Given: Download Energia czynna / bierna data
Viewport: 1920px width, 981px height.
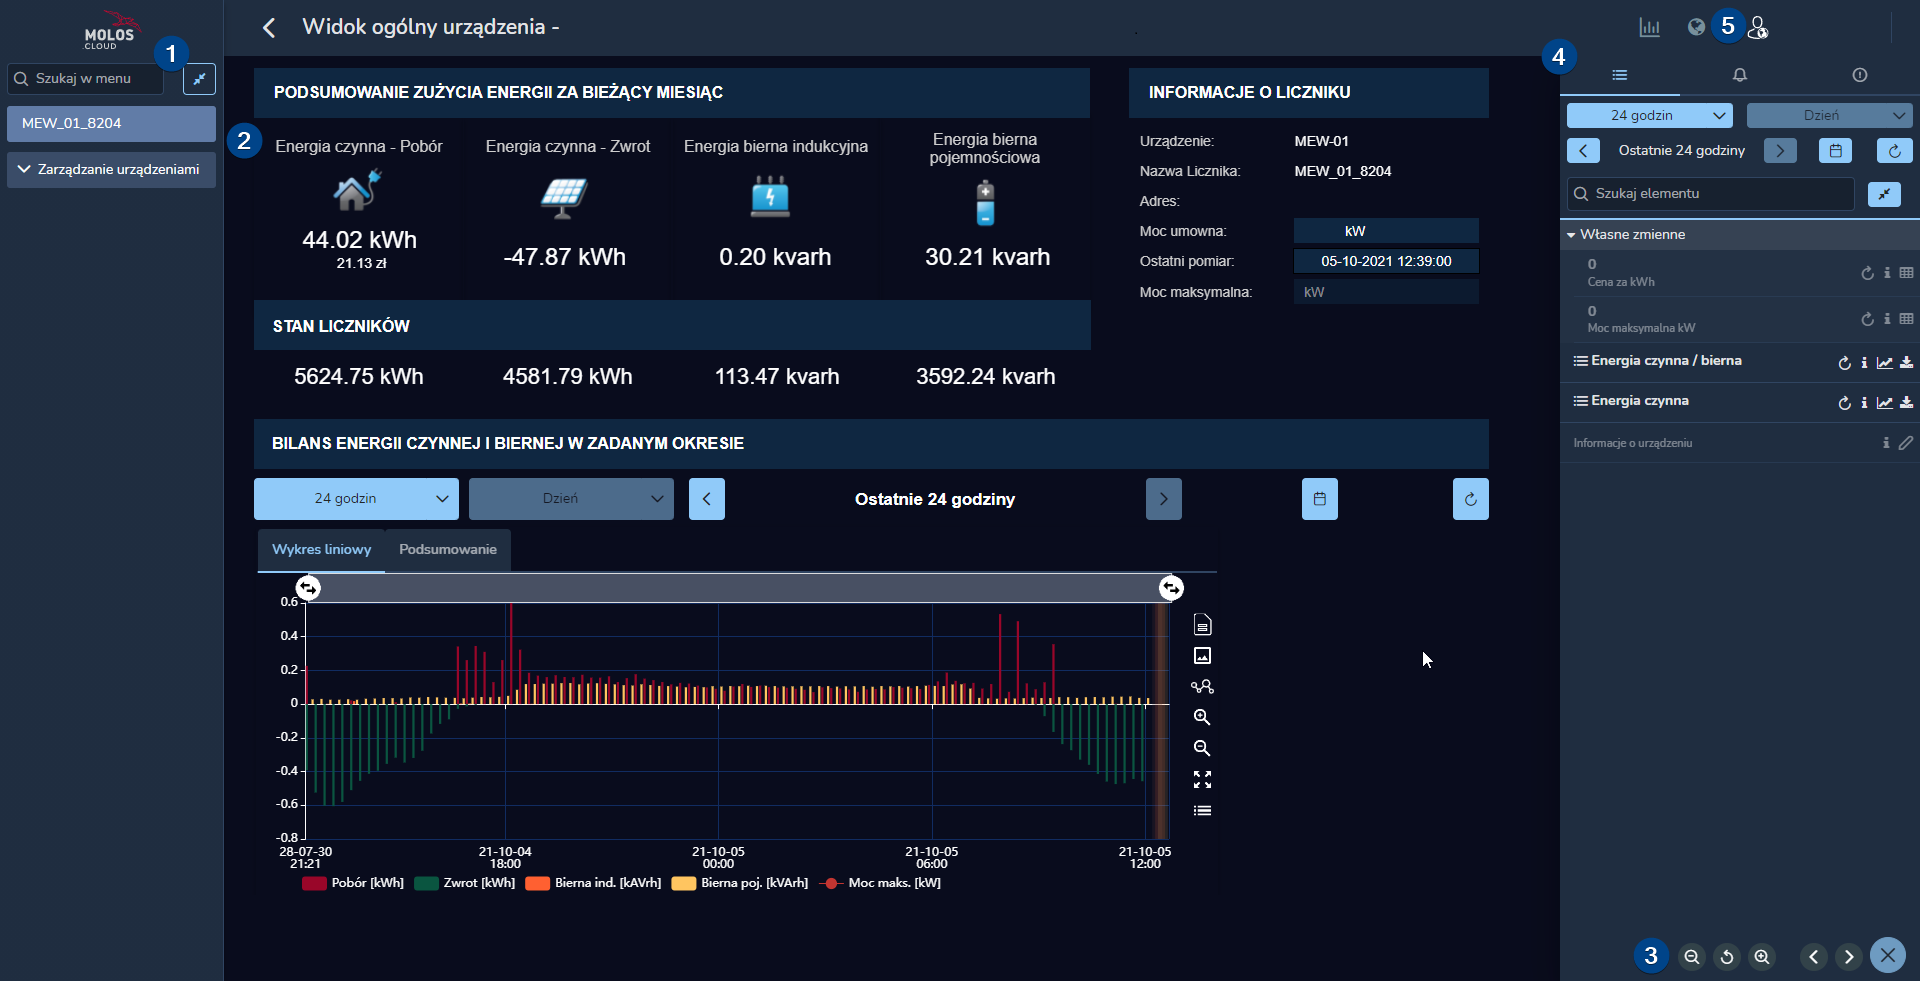Looking at the screenshot, I should point(1907,363).
